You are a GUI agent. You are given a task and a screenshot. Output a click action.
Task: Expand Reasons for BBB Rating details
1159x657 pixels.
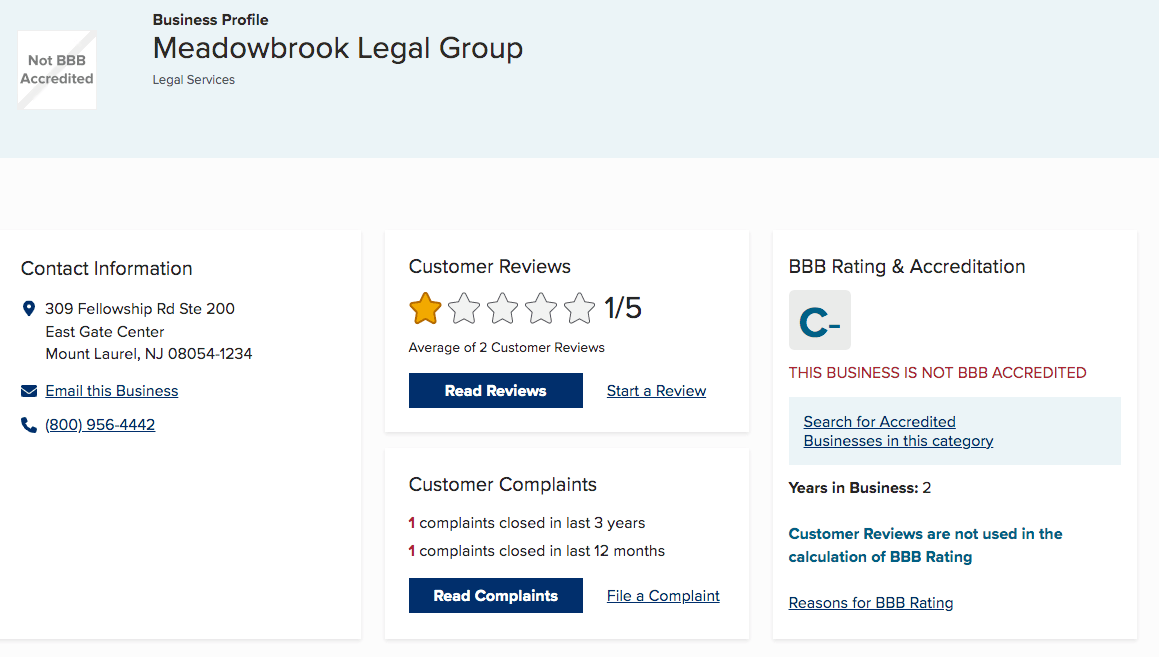tap(870, 602)
